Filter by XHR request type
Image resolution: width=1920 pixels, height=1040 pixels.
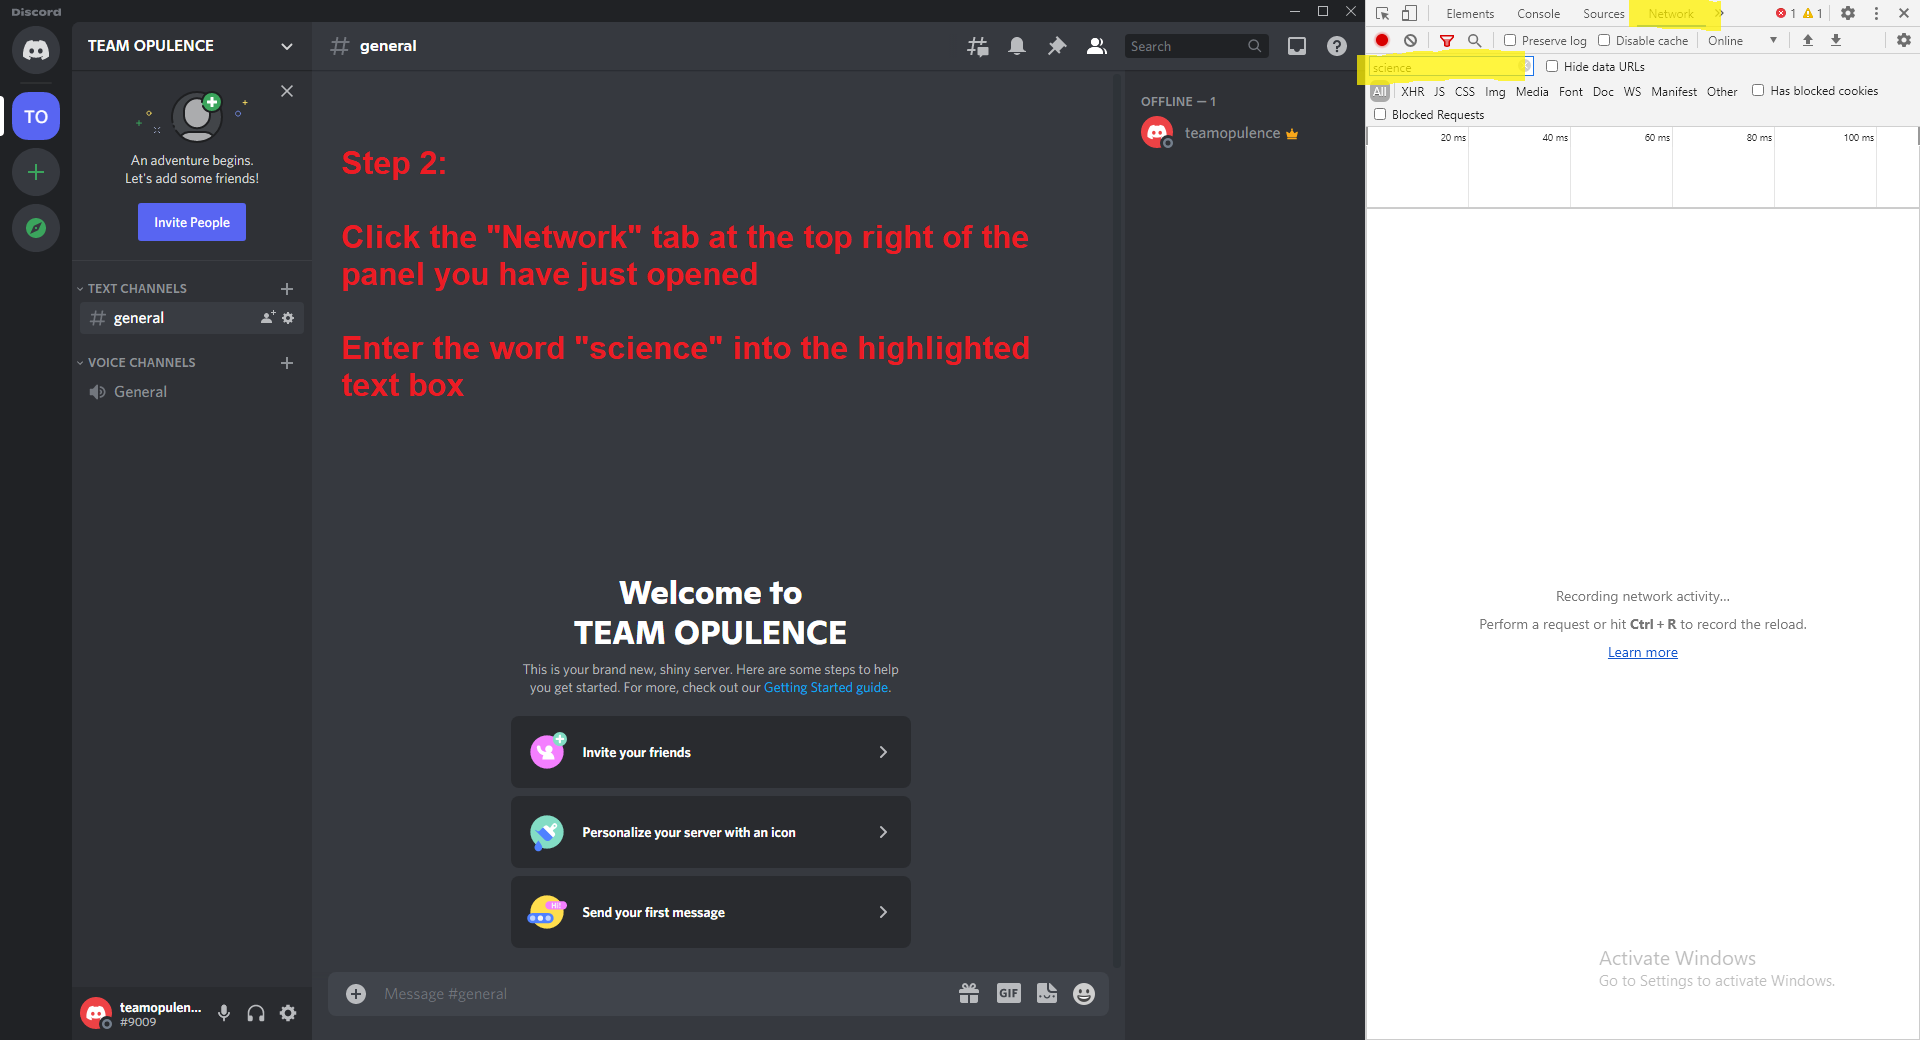tap(1412, 91)
